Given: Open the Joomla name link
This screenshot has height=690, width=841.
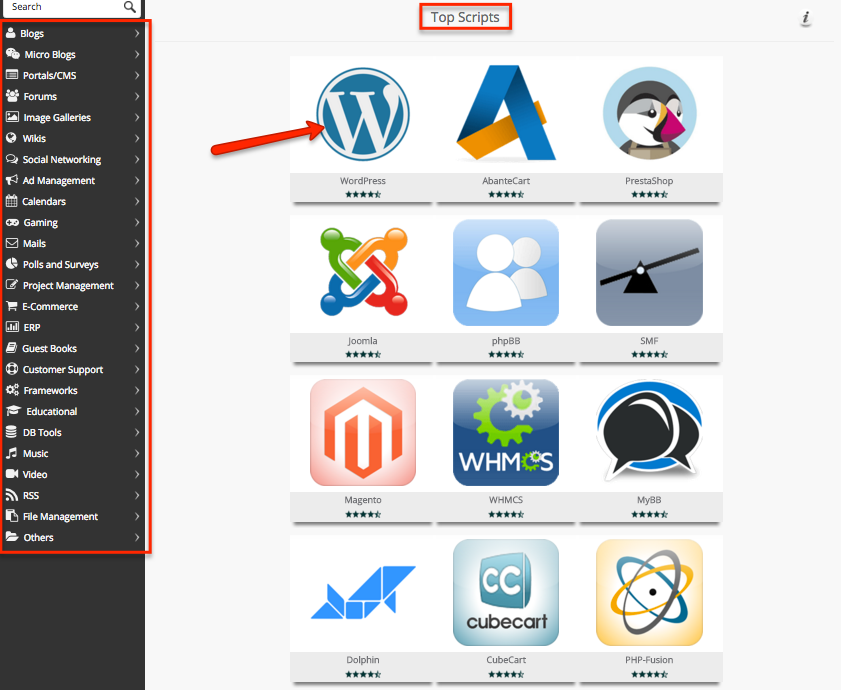Looking at the screenshot, I should point(363,341).
